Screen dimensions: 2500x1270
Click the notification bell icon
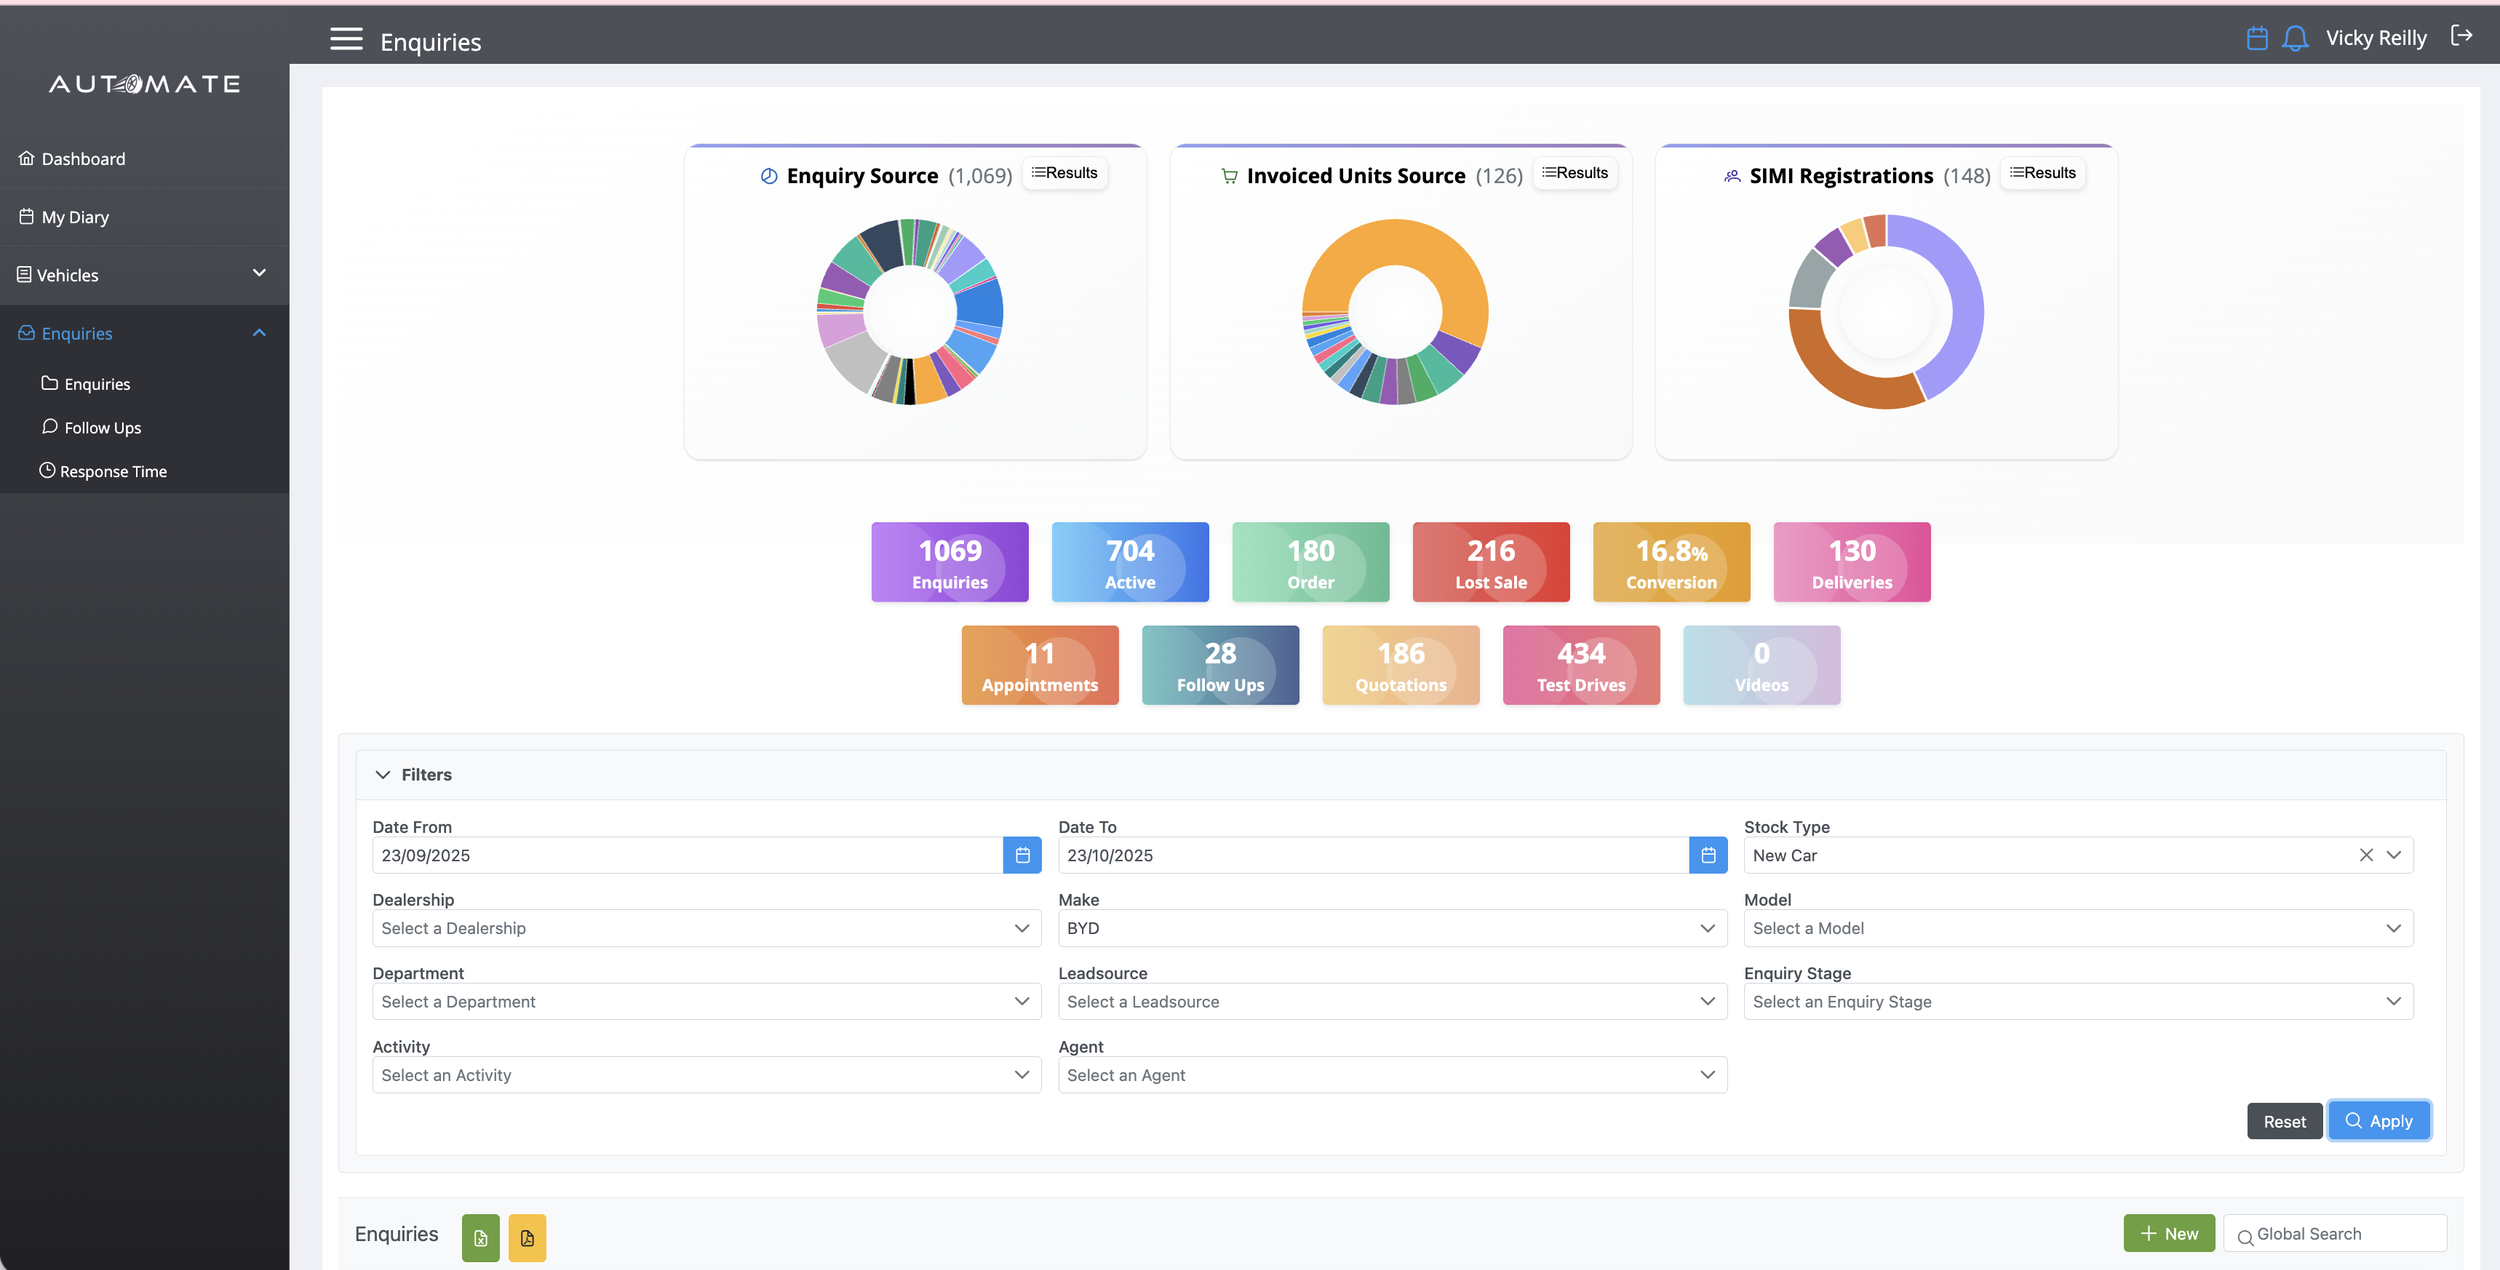click(x=2295, y=38)
